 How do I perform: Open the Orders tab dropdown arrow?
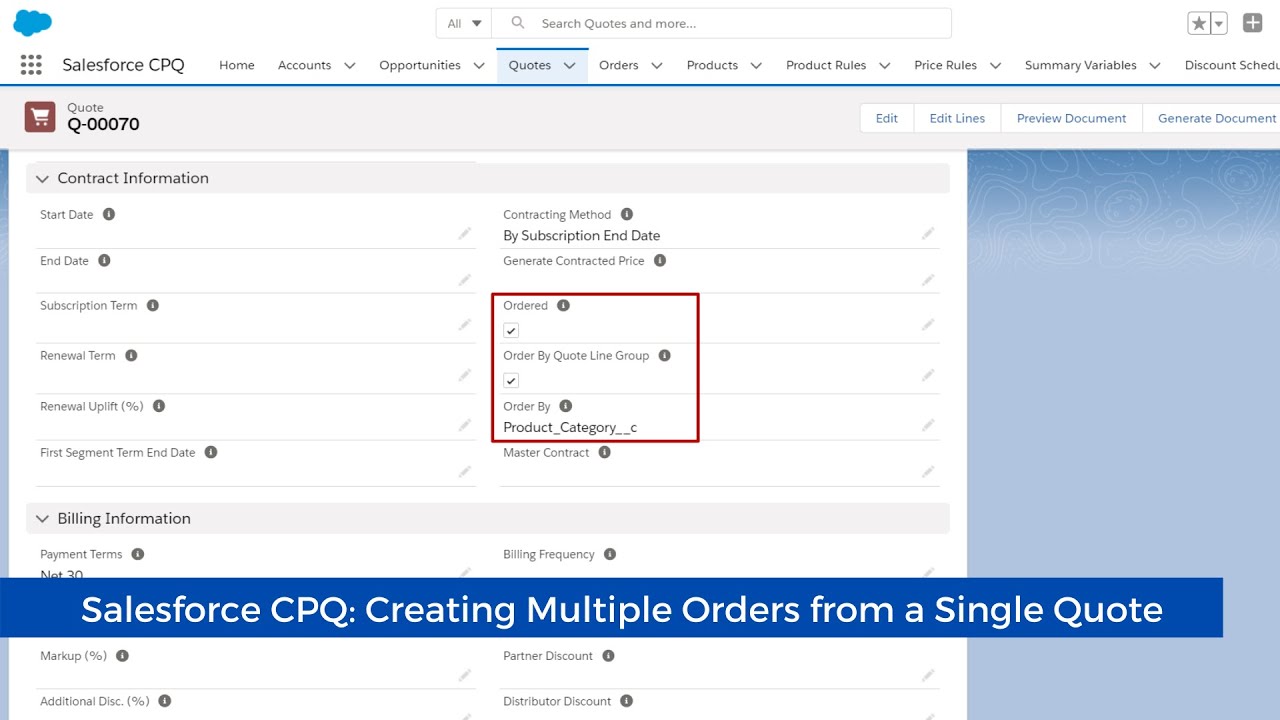[x=657, y=65]
